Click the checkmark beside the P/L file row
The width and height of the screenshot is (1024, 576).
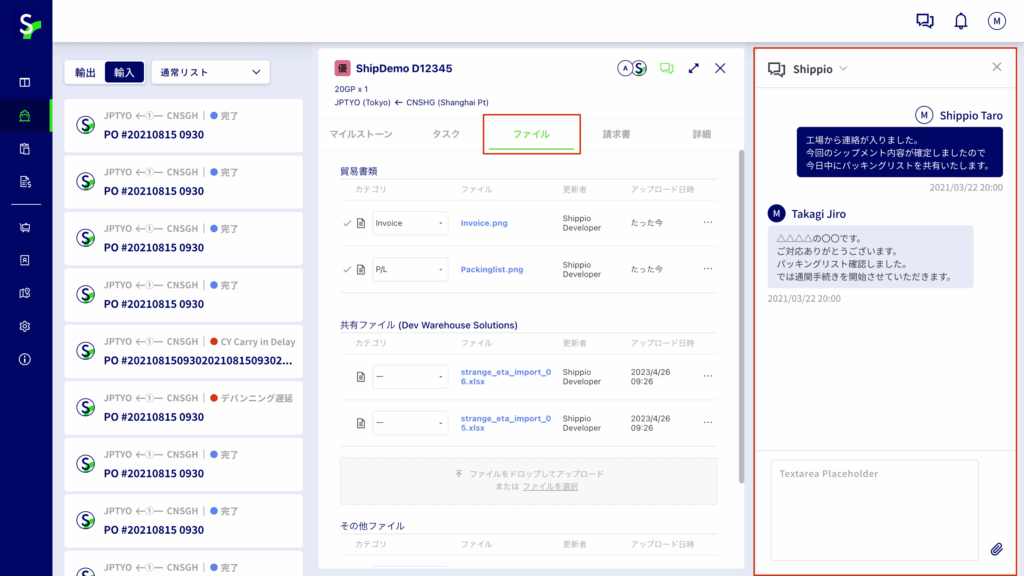(x=347, y=269)
